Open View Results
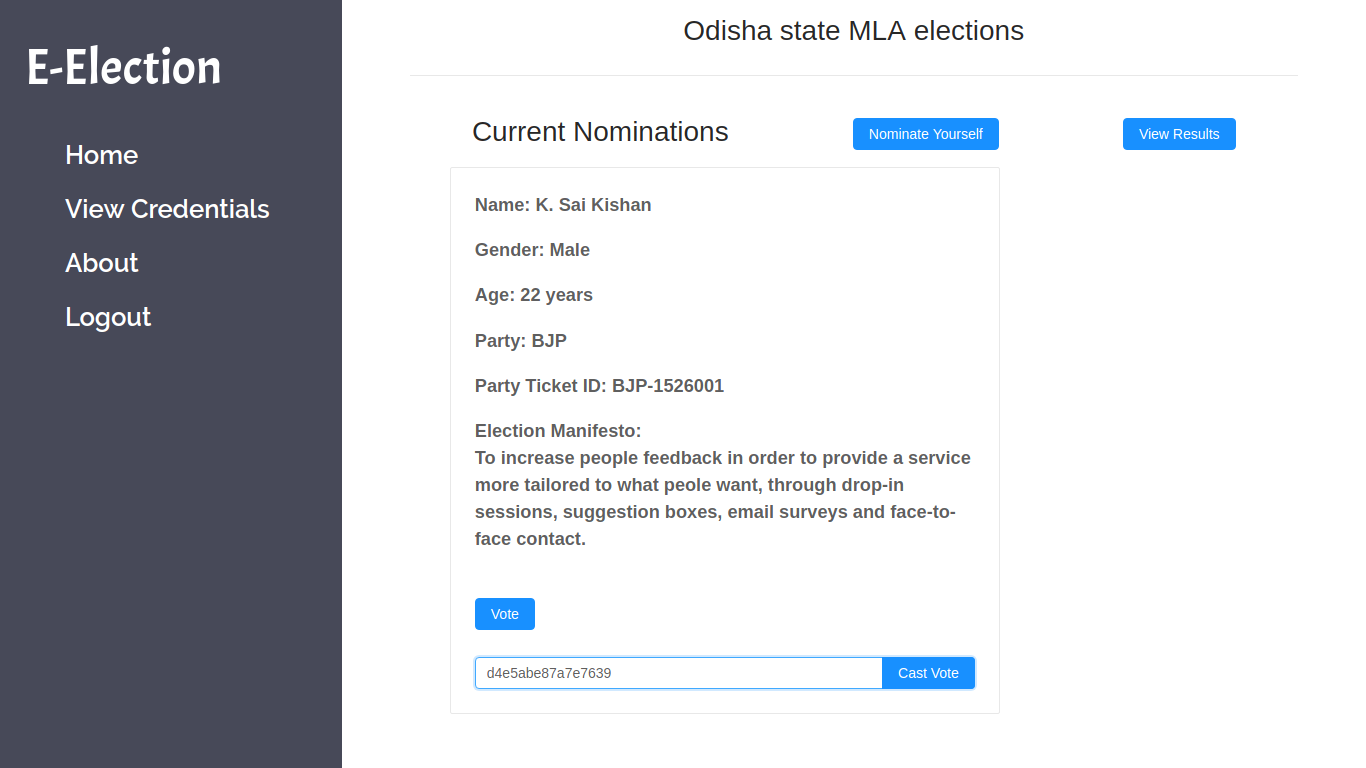The image size is (1366, 768). point(1179,134)
